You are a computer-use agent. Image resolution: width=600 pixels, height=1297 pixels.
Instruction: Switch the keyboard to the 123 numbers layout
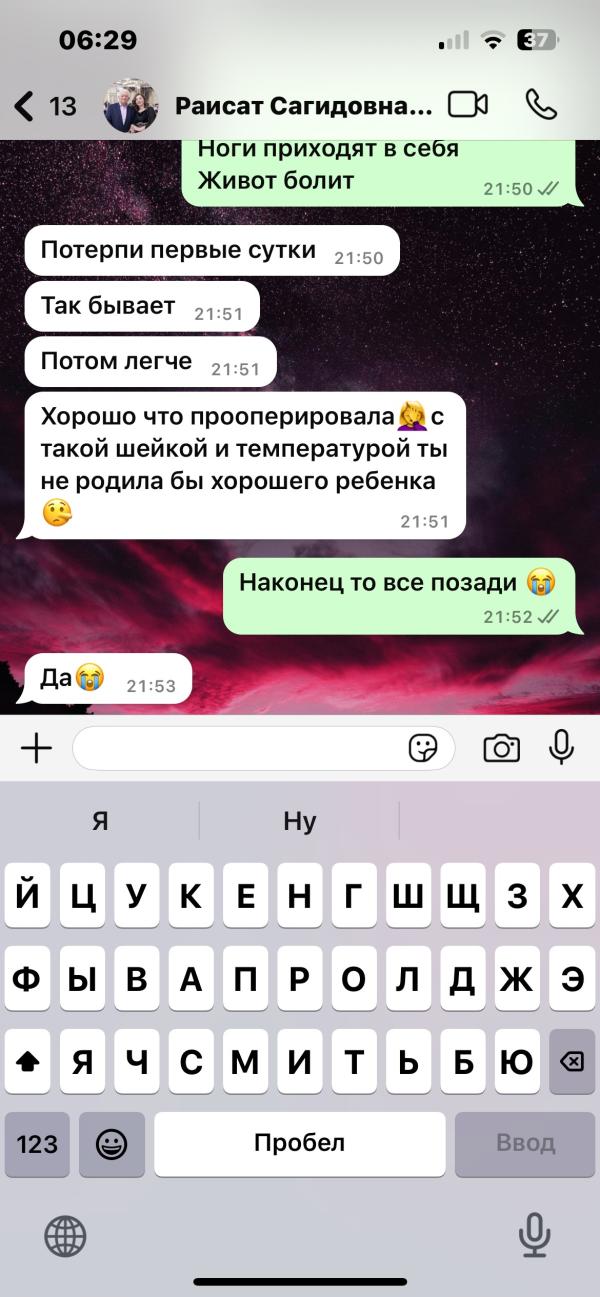37,1144
